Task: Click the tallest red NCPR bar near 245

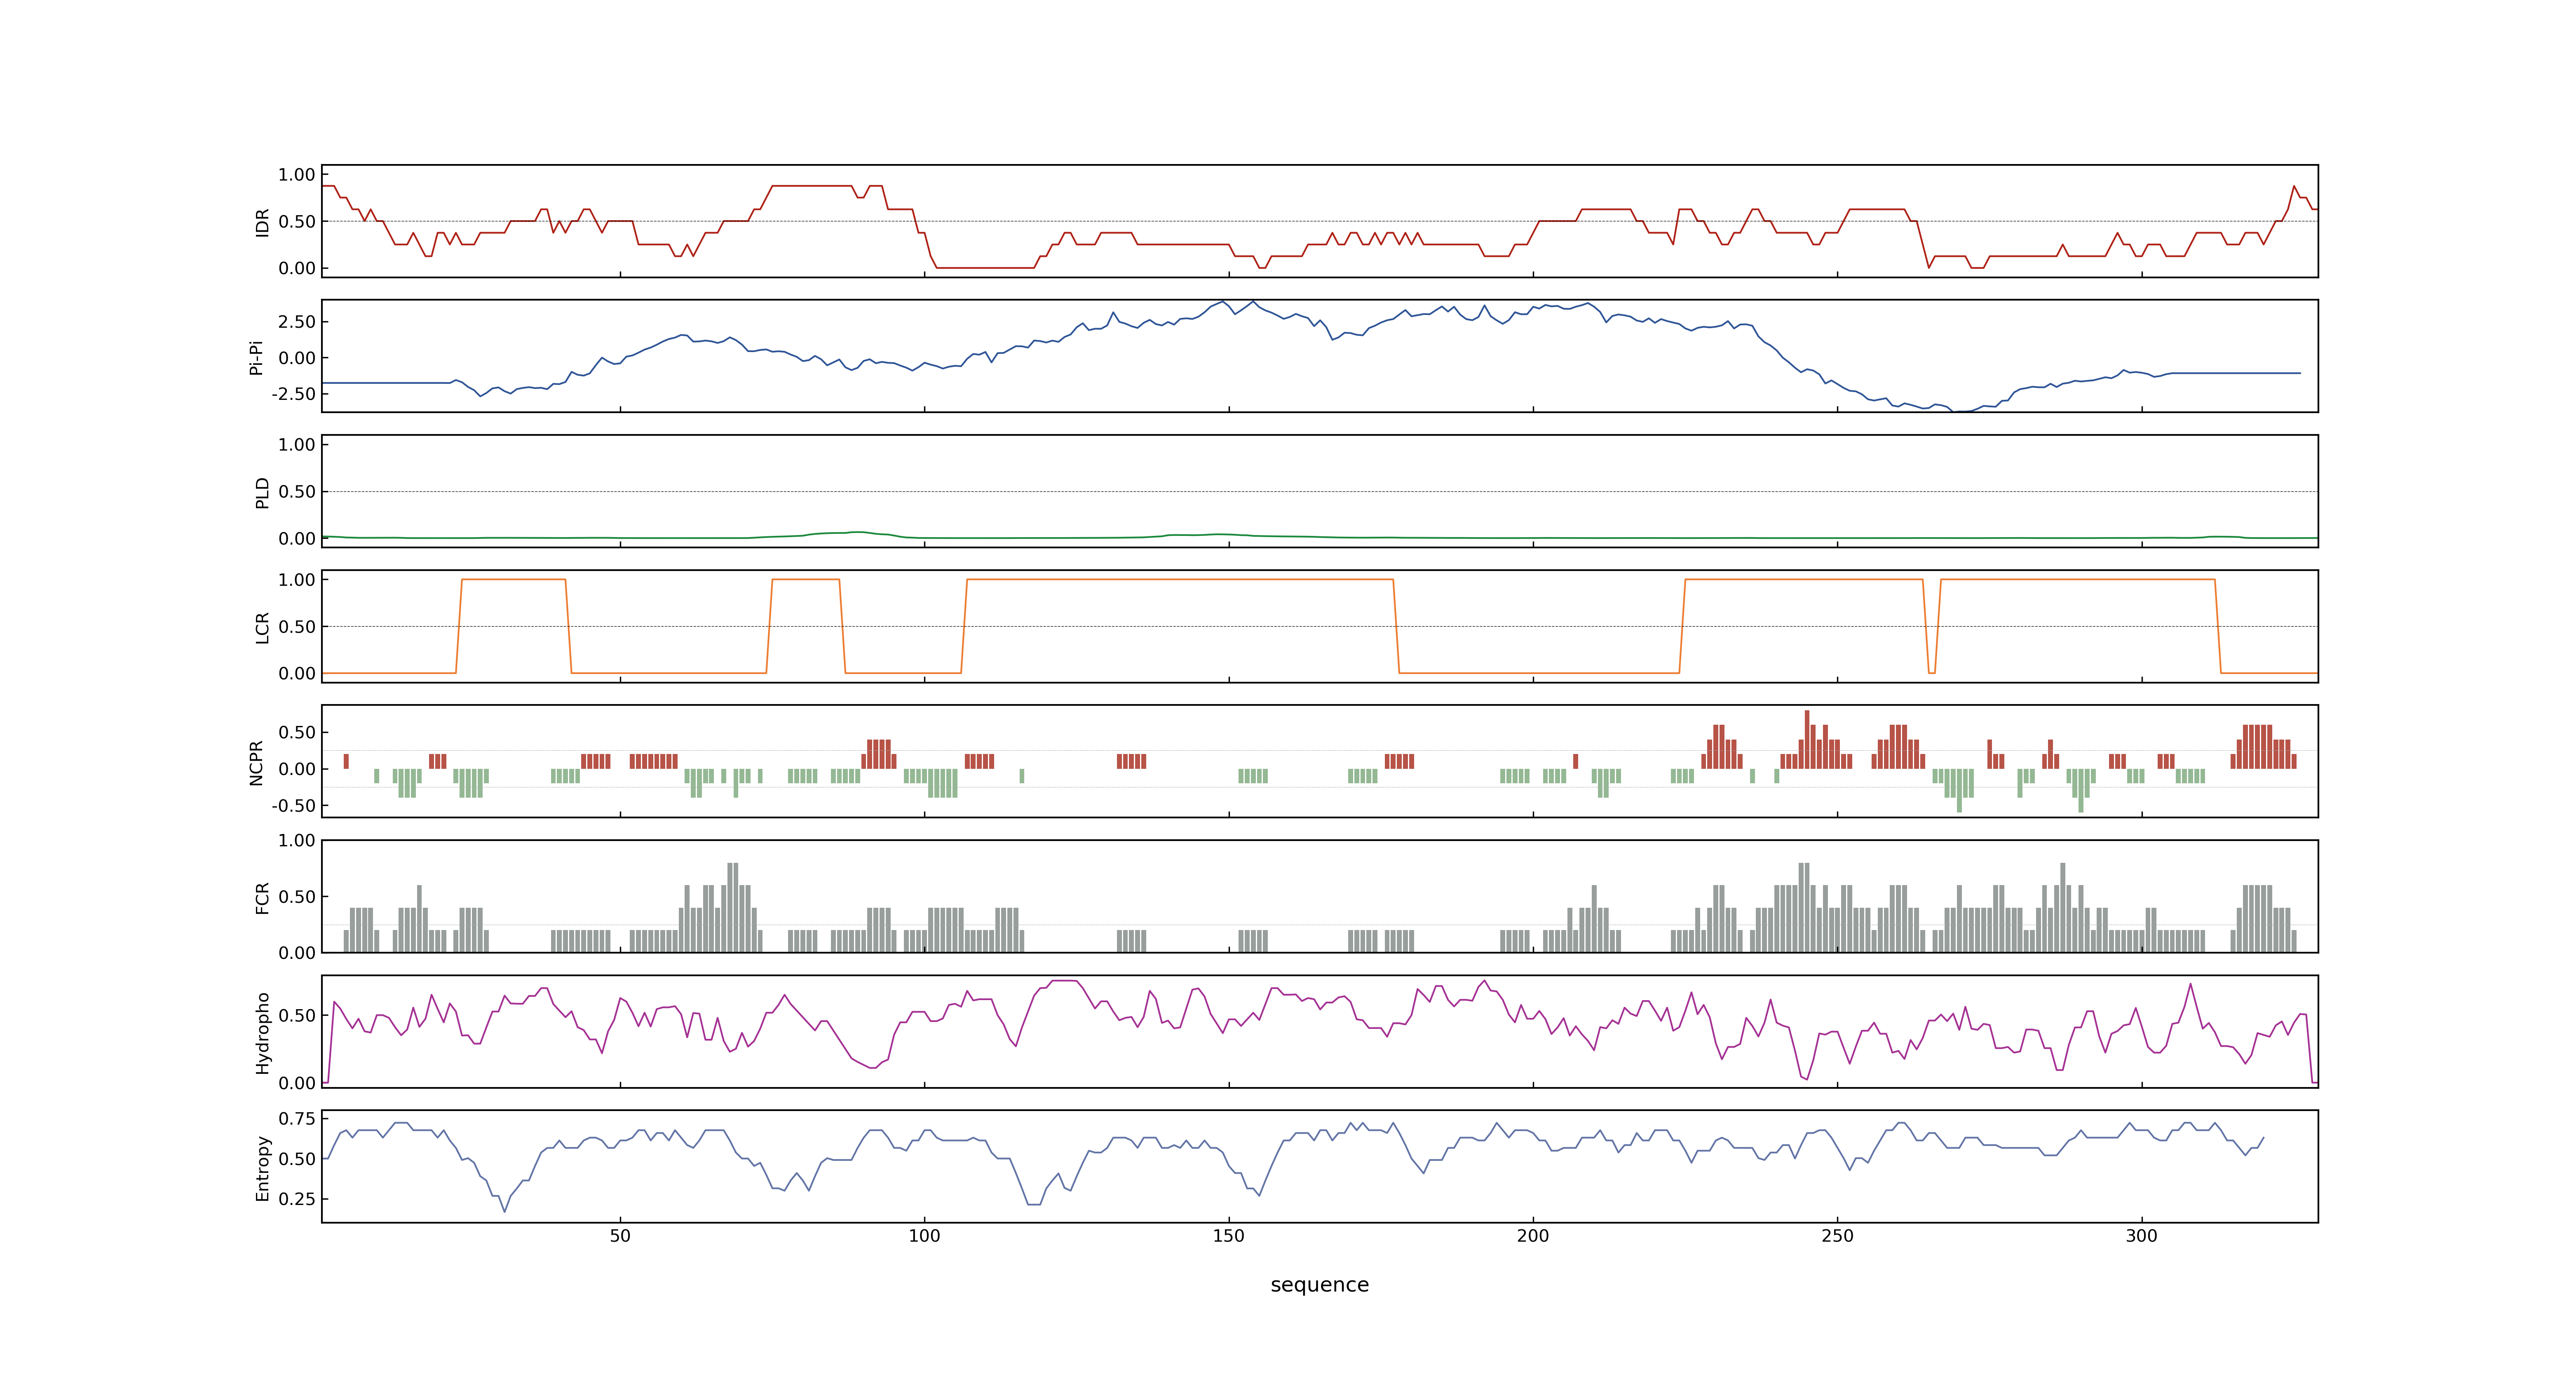Action: pos(1807,739)
